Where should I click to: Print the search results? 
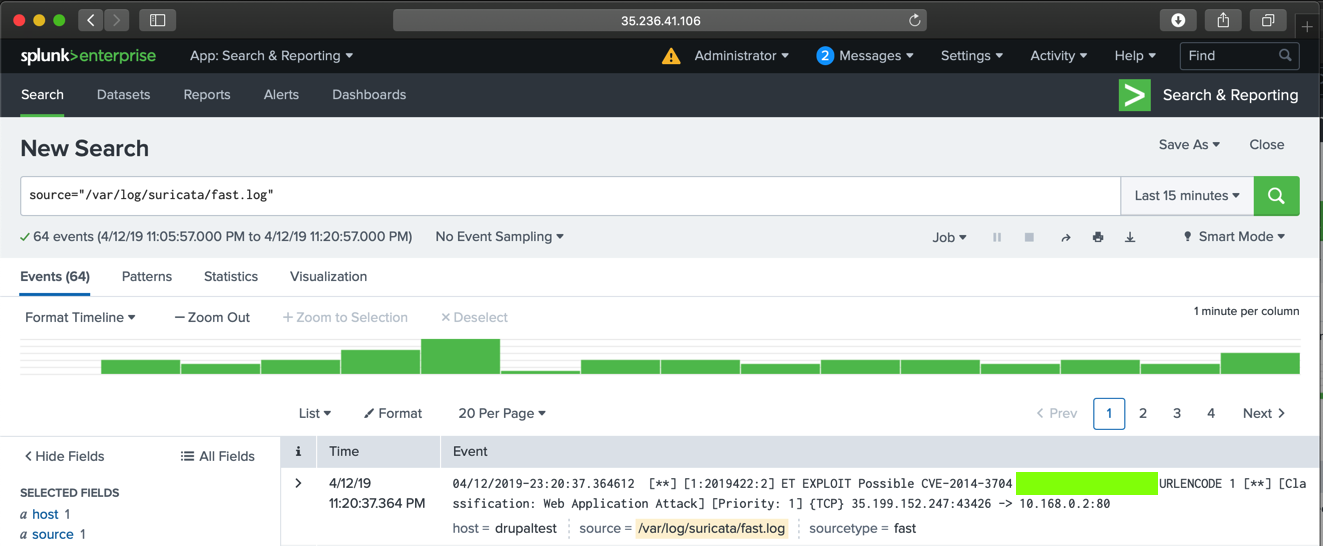pyautogui.click(x=1098, y=237)
